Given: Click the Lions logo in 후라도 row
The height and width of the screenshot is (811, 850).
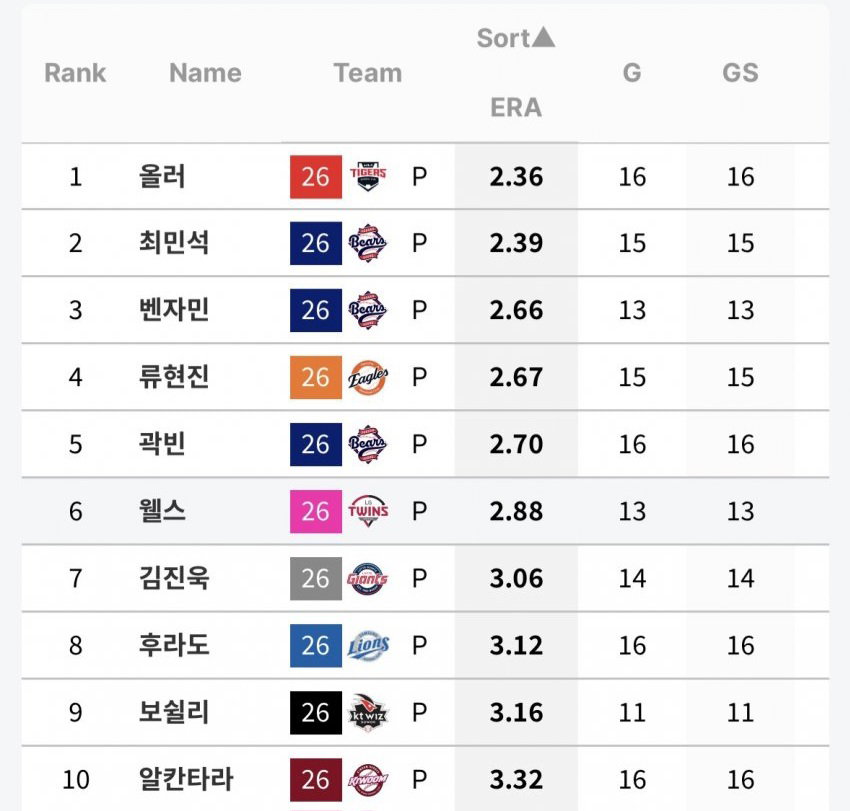Looking at the screenshot, I should (368, 646).
